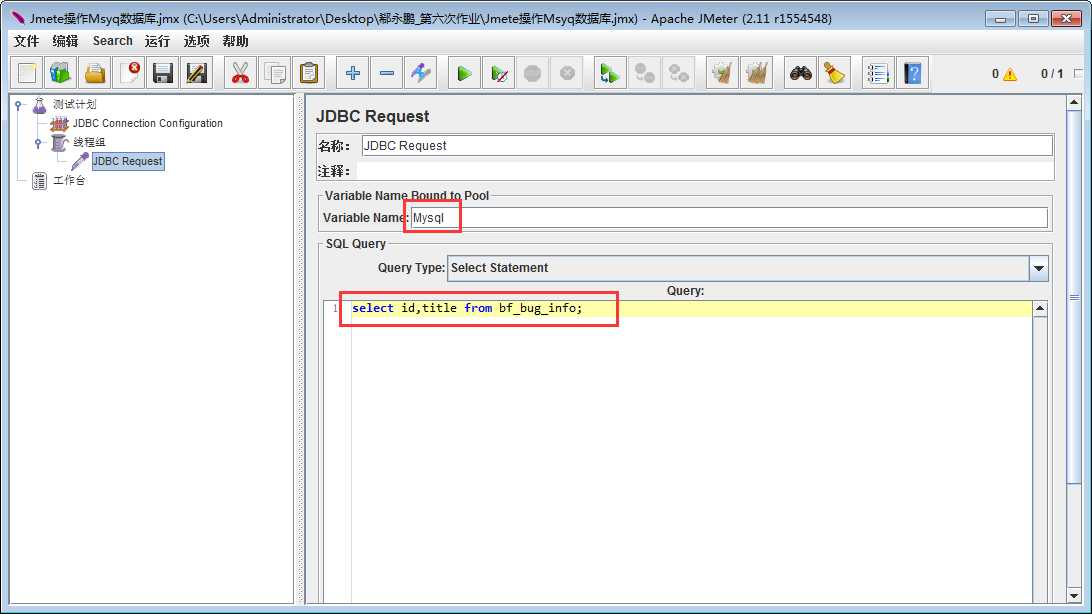The height and width of the screenshot is (614, 1092).
Task: Search with the binoculars icon
Action: (x=800, y=73)
